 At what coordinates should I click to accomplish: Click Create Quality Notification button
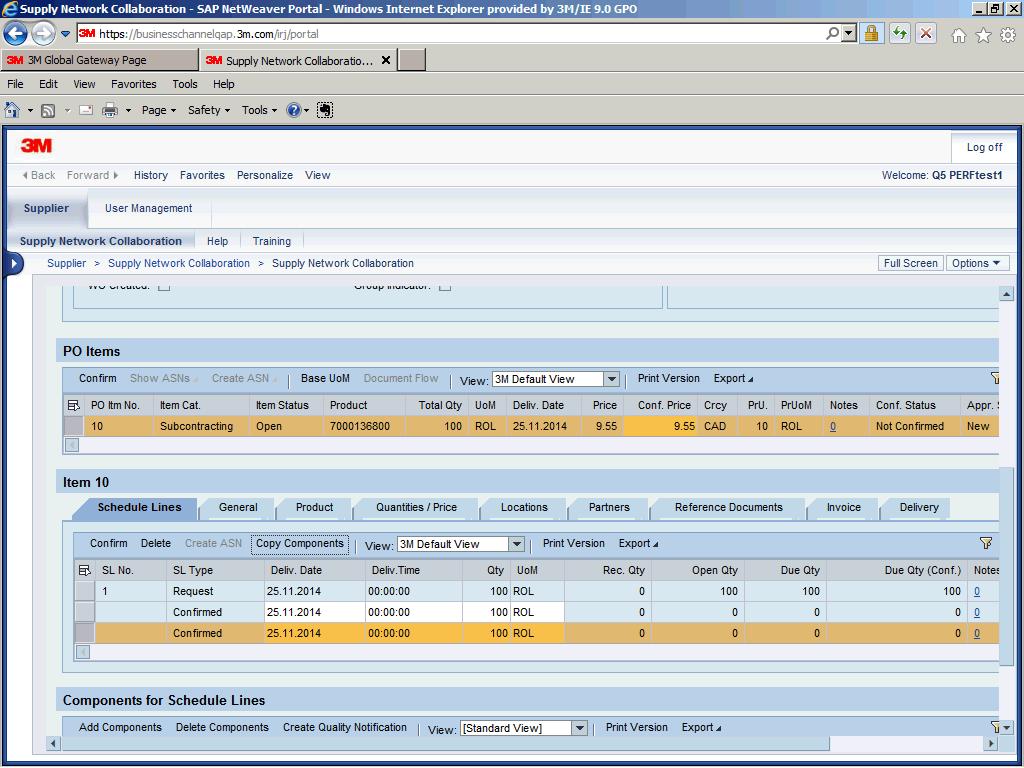[344, 727]
